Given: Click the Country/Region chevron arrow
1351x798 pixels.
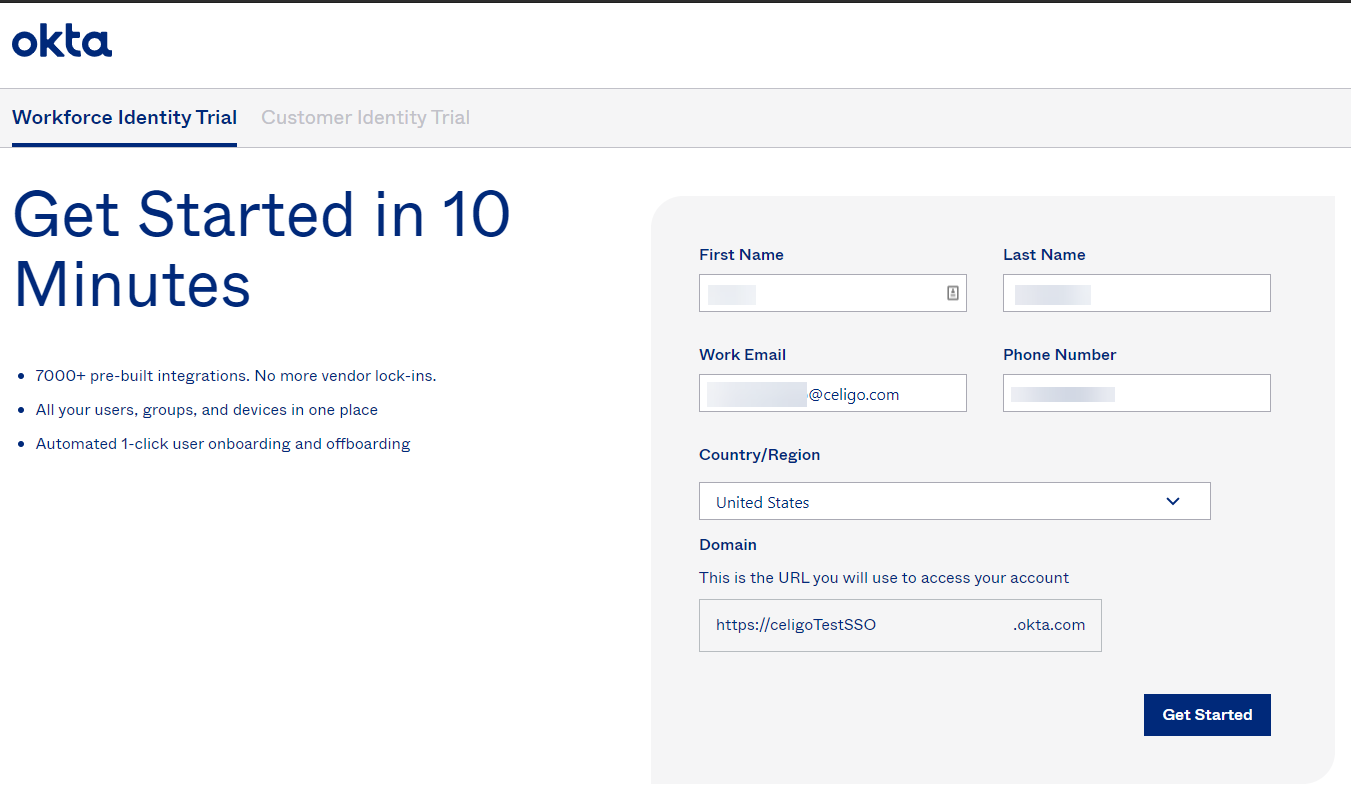Looking at the screenshot, I should (1173, 501).
